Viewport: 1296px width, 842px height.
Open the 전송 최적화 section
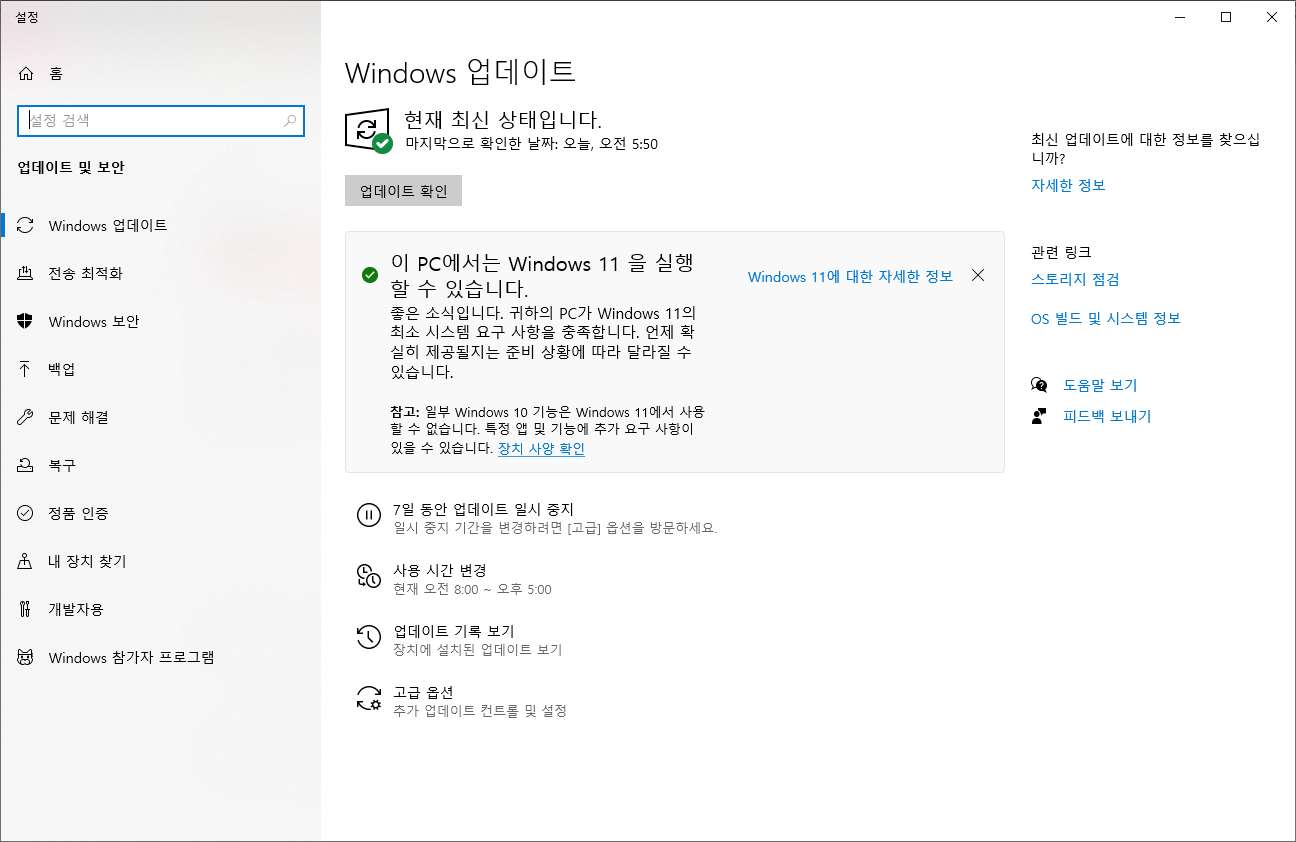[x=160, y=274]
